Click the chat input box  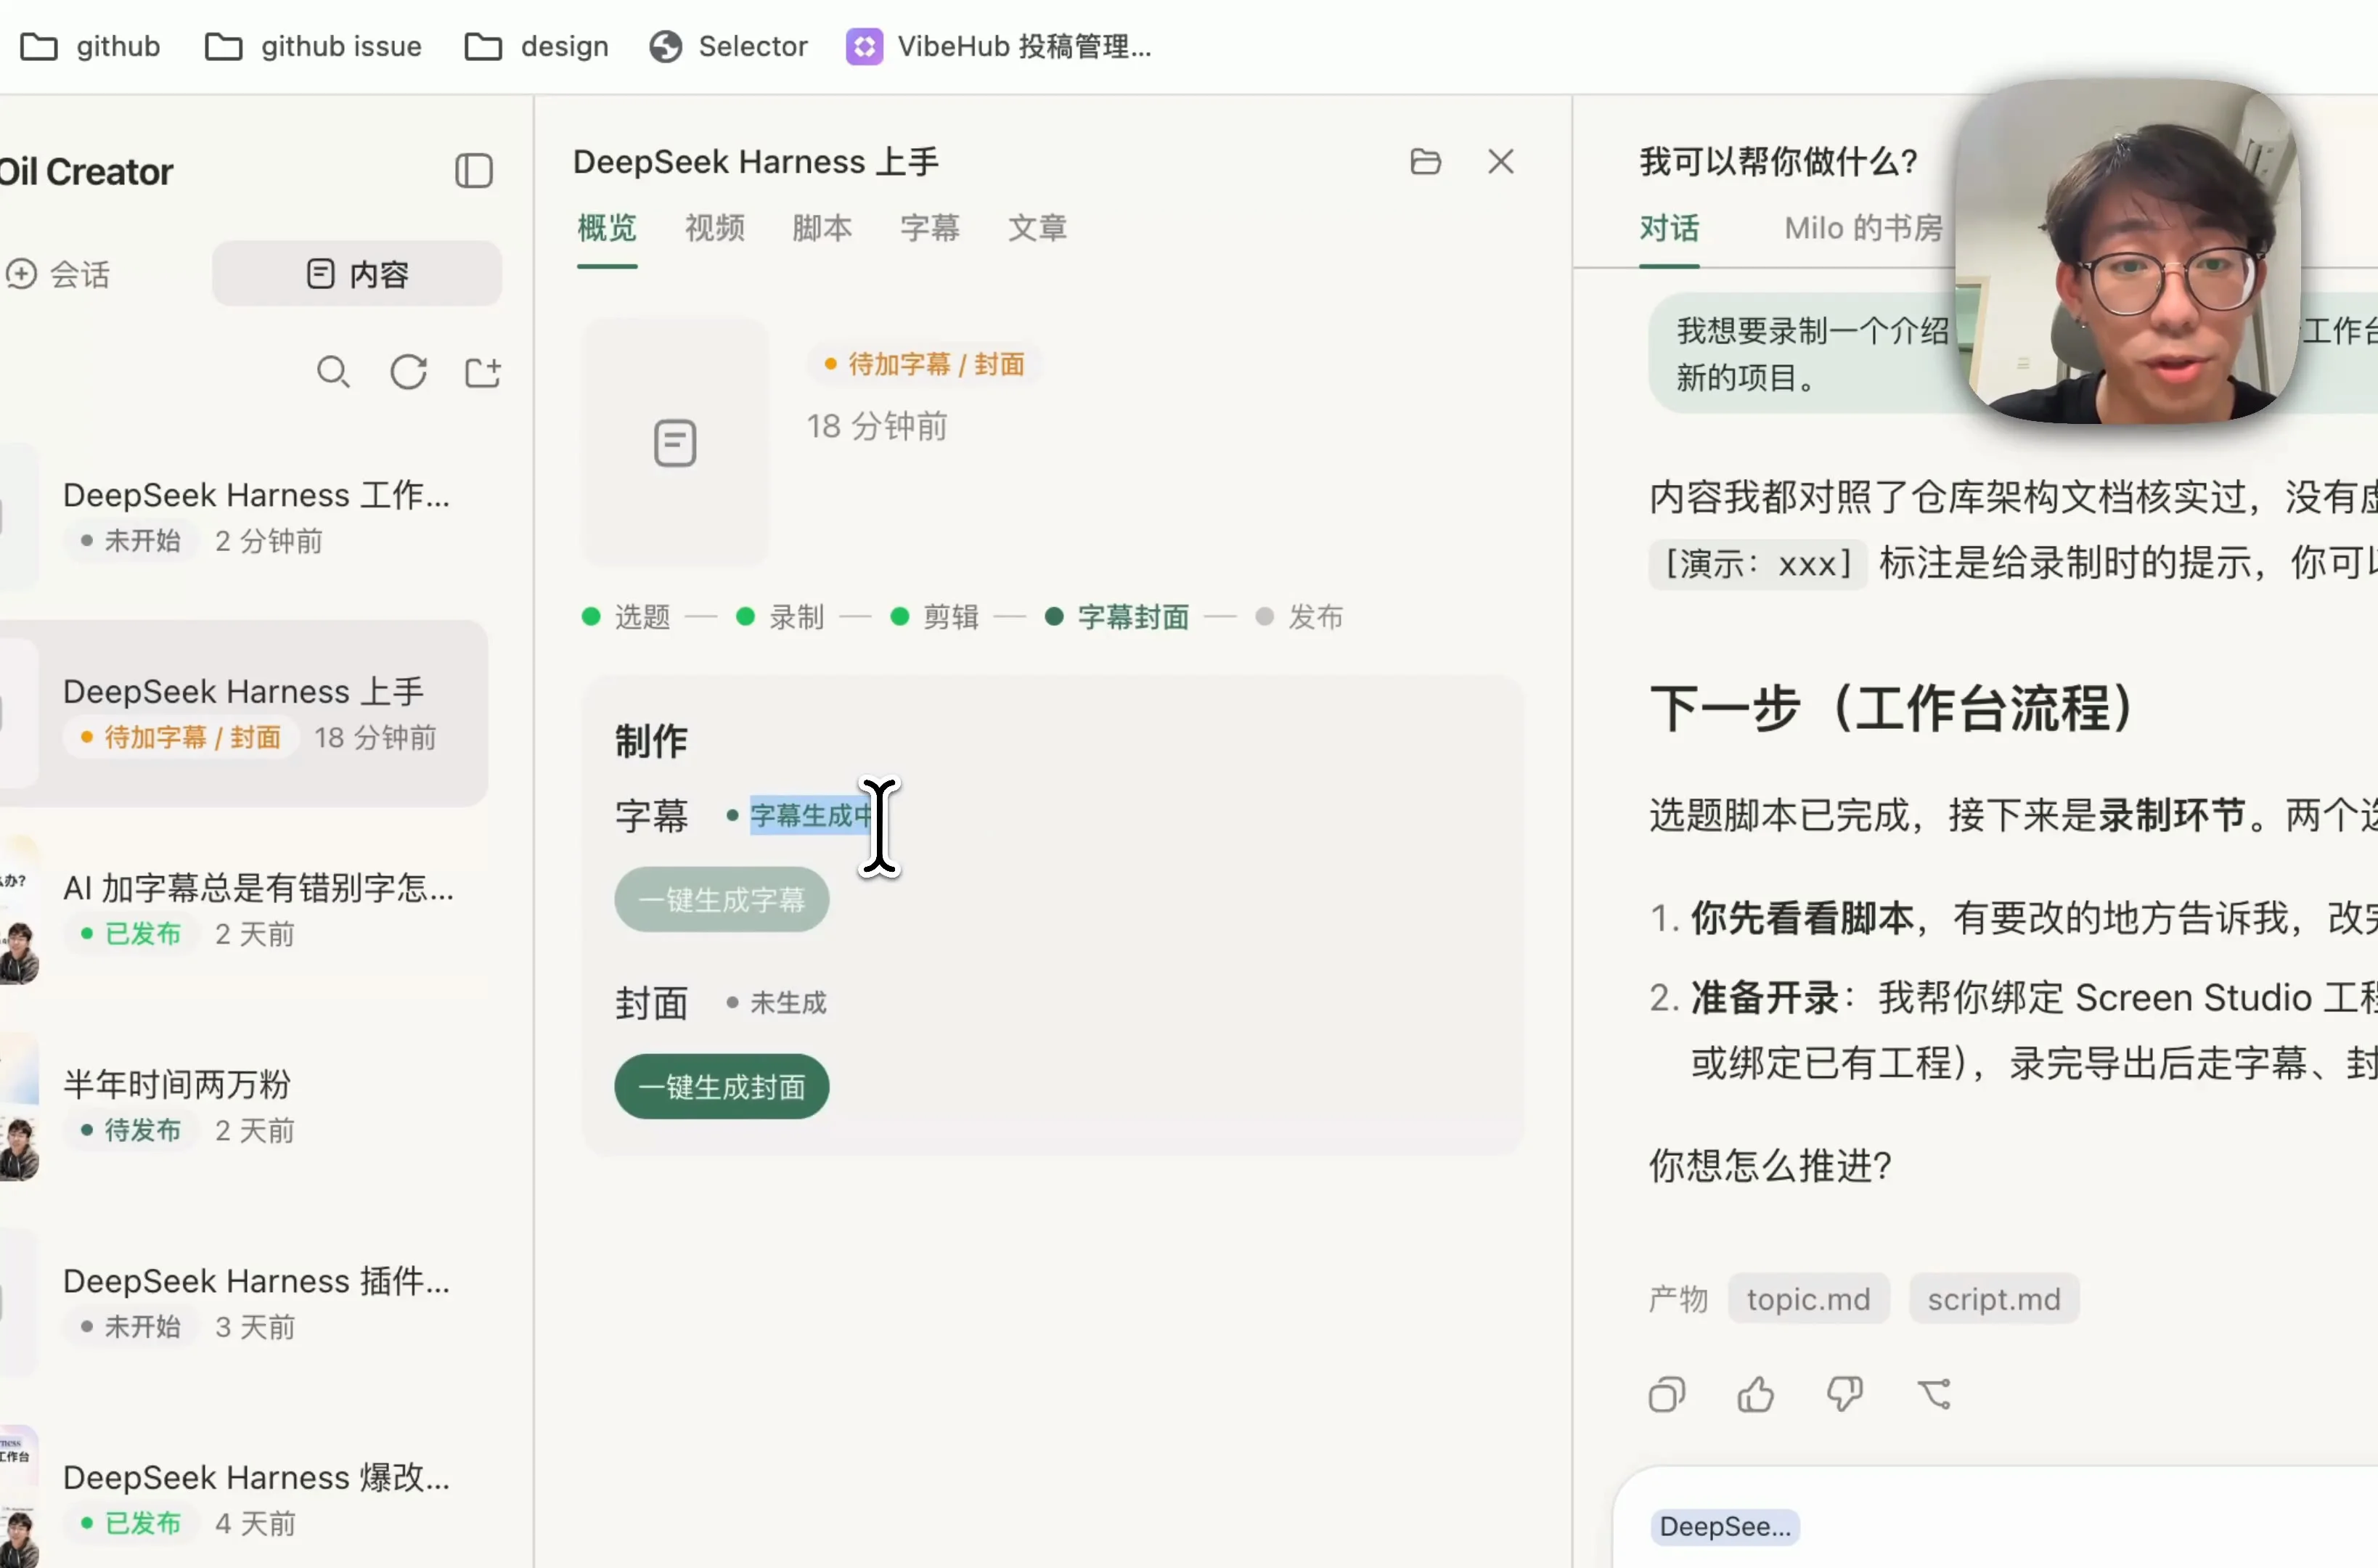coord(1996,1517)
